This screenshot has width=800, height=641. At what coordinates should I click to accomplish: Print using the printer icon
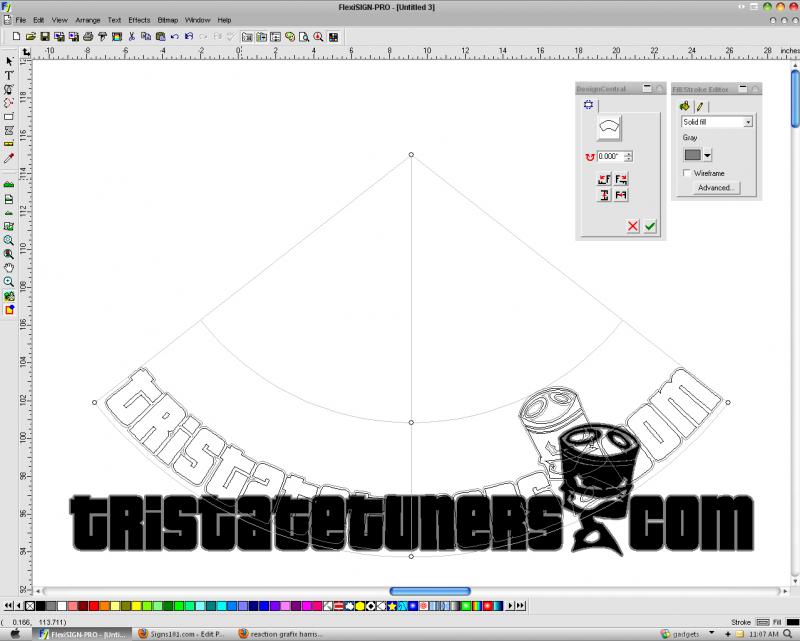tap(88, 36)
